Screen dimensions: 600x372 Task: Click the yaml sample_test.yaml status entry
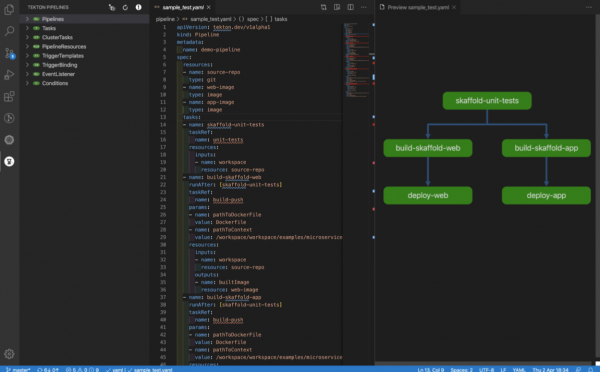point(139,370)
